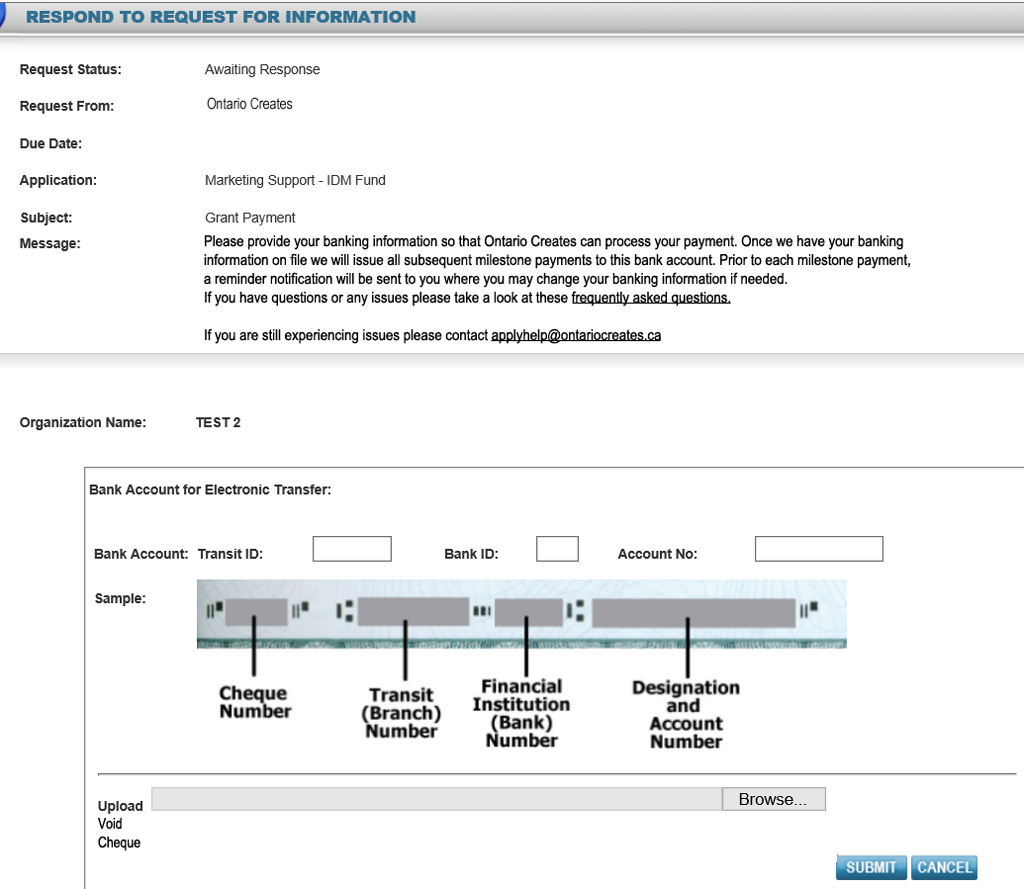Select the Awaiting Response status text
The height and width of the screenshot is (889, 1024).
click(262, 70)
